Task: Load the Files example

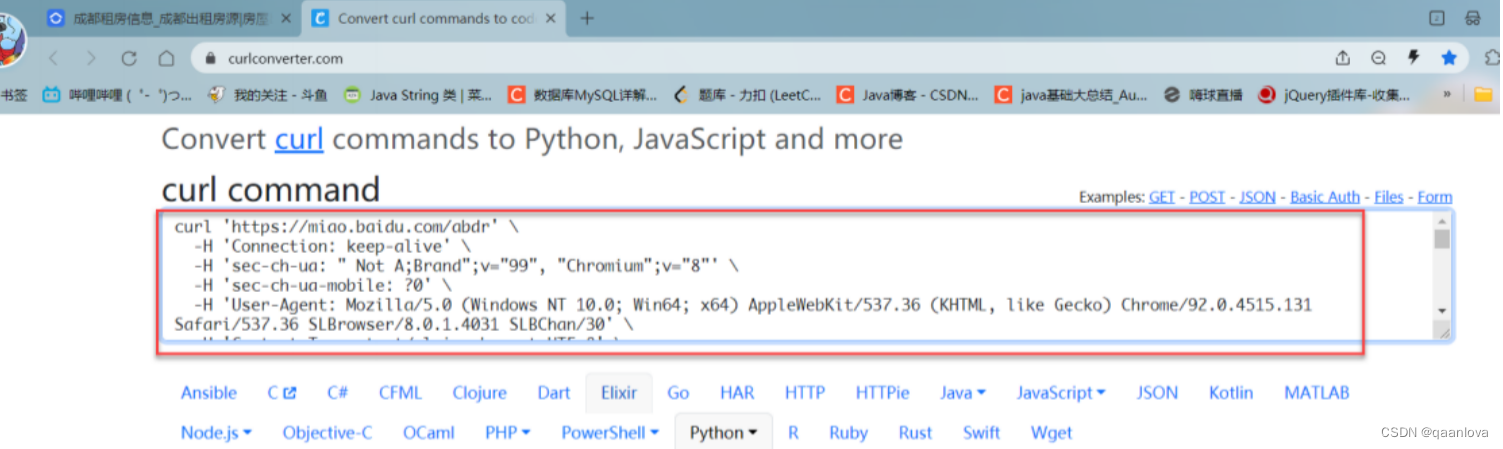Action: tap(1388, 197)
